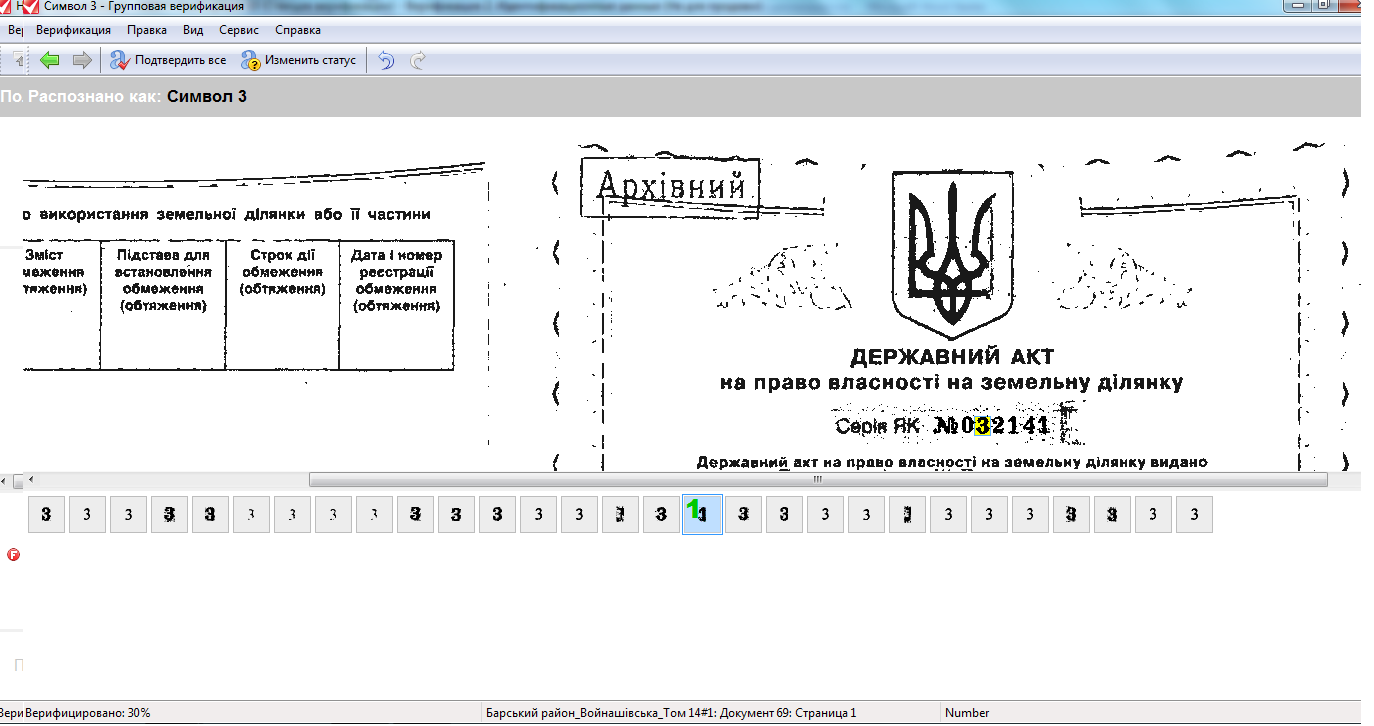Go forward with the gray right arrow
The height and width of the screenshot is (726, 1374).
tap(82, 60)
